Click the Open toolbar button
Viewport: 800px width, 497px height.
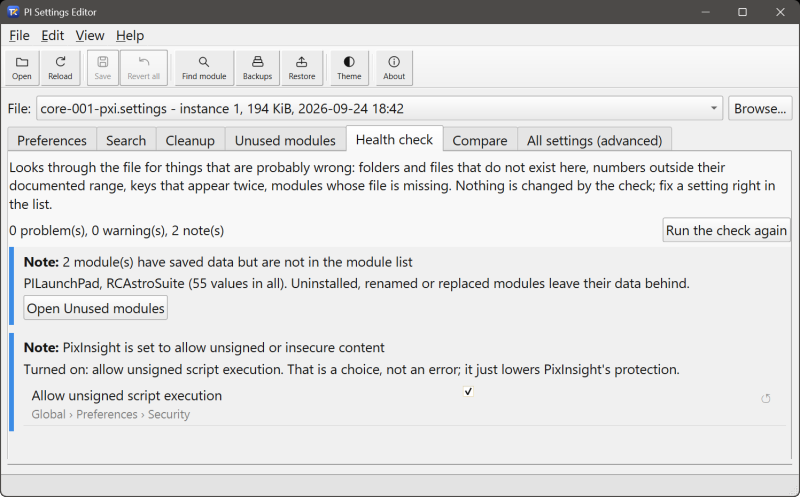tap(22, 68)
